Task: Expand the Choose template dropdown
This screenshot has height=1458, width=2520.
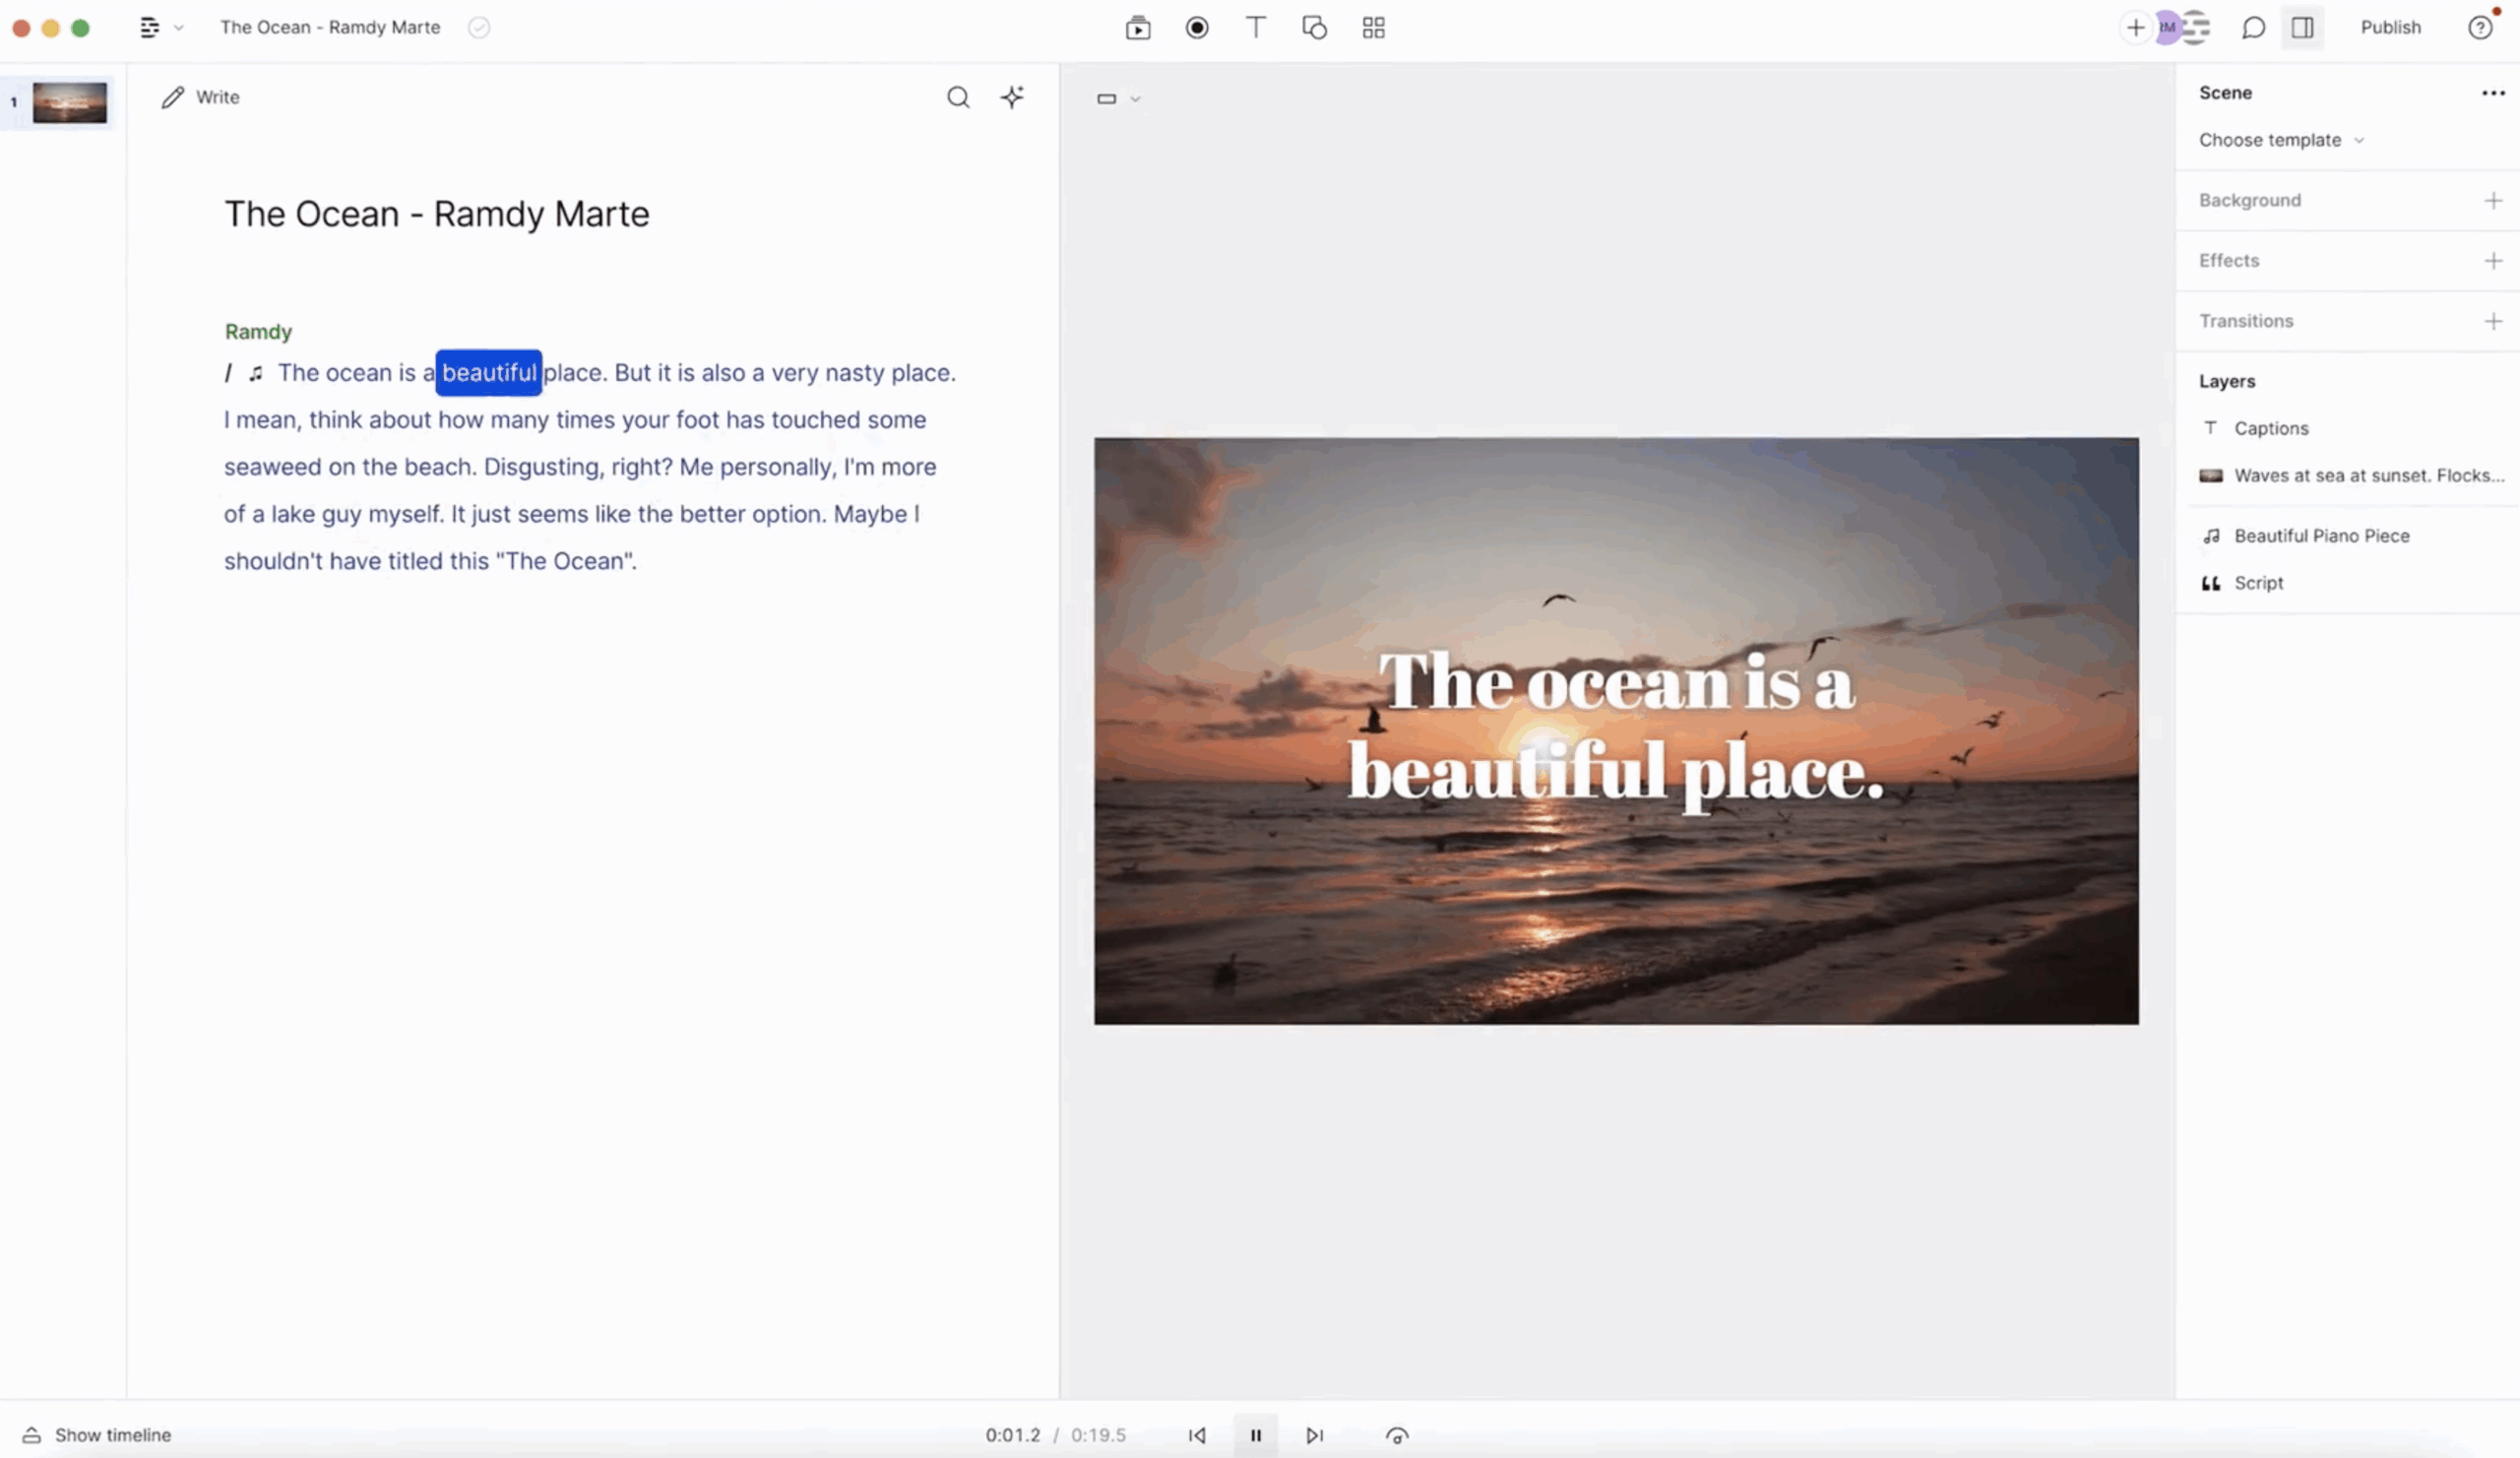Action: tap(2280, 140)
